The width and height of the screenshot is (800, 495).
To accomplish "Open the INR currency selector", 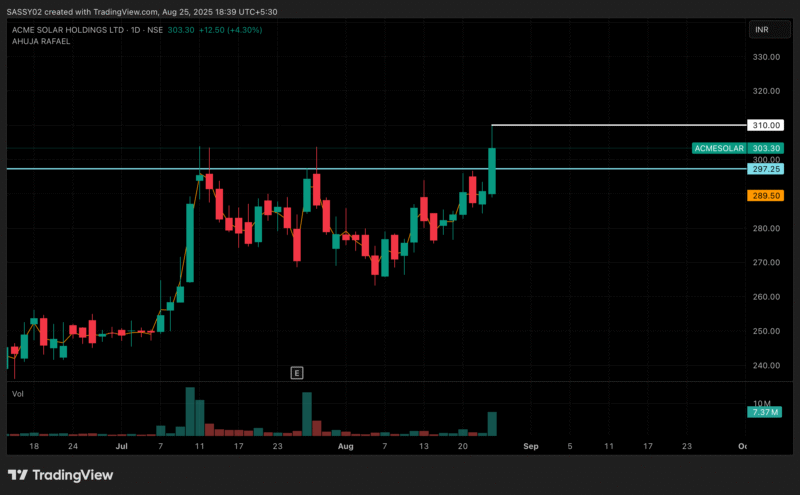I will click(x=762, y=30).
